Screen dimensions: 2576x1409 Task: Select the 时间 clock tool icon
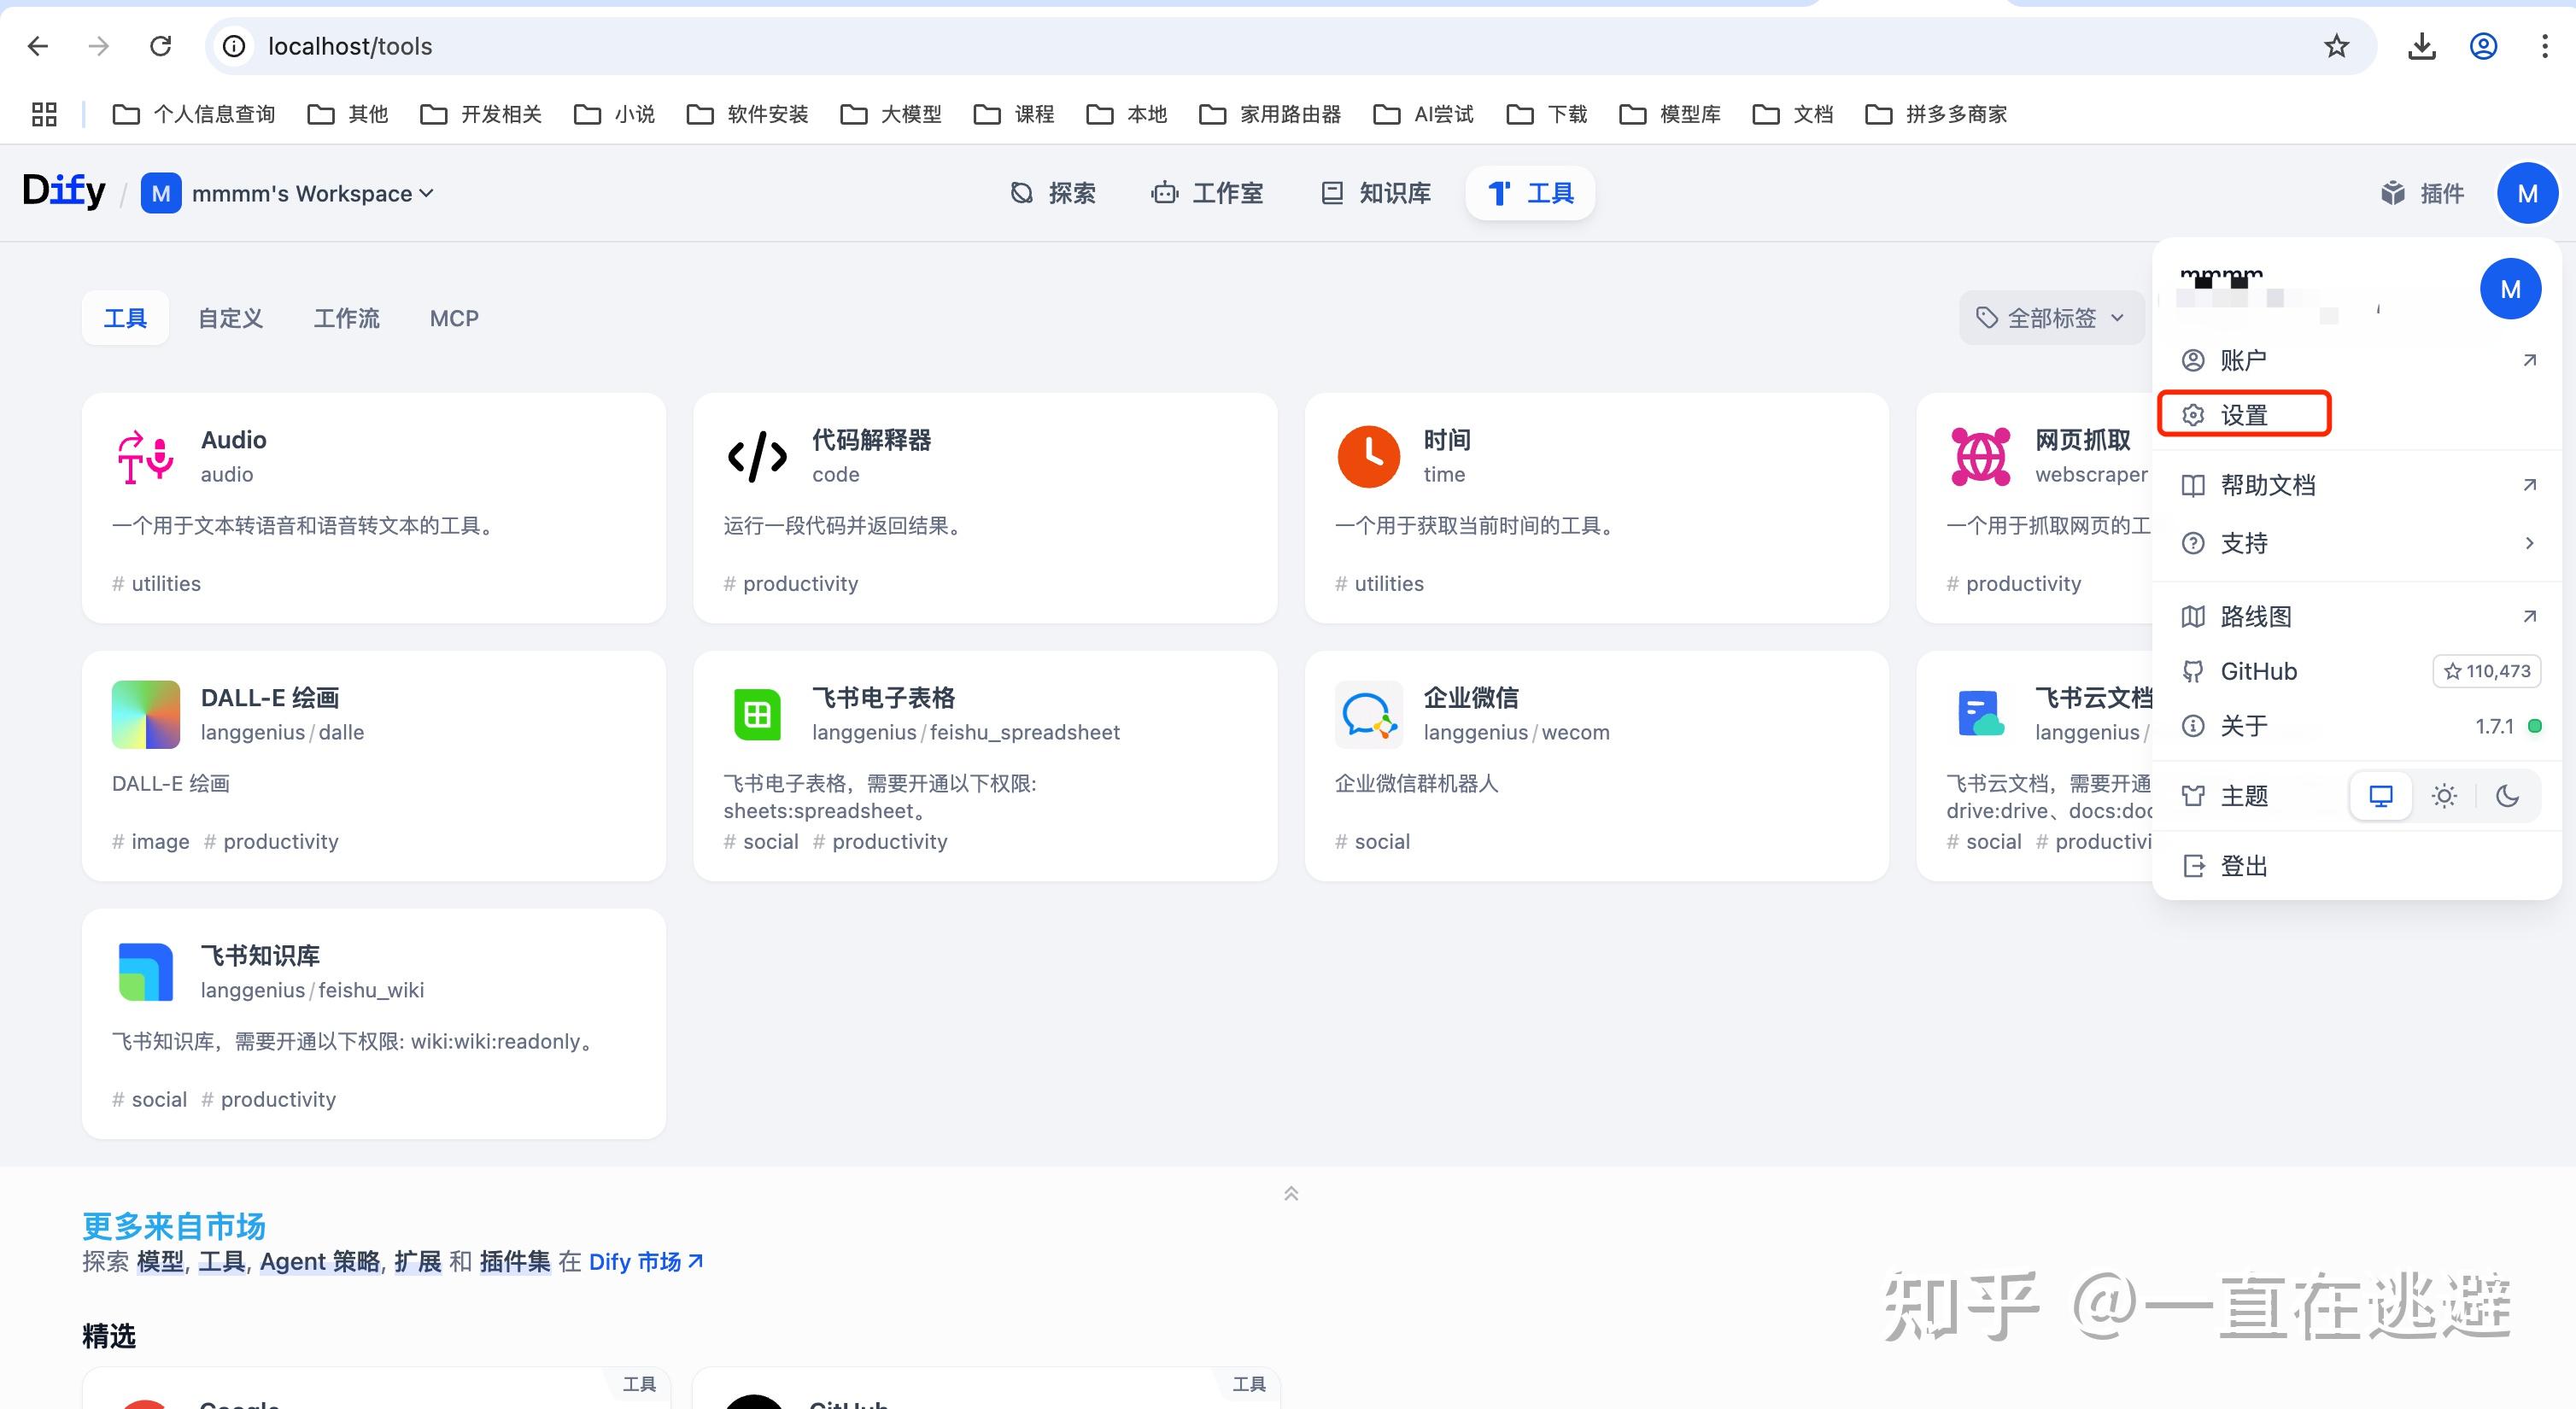1368,456
